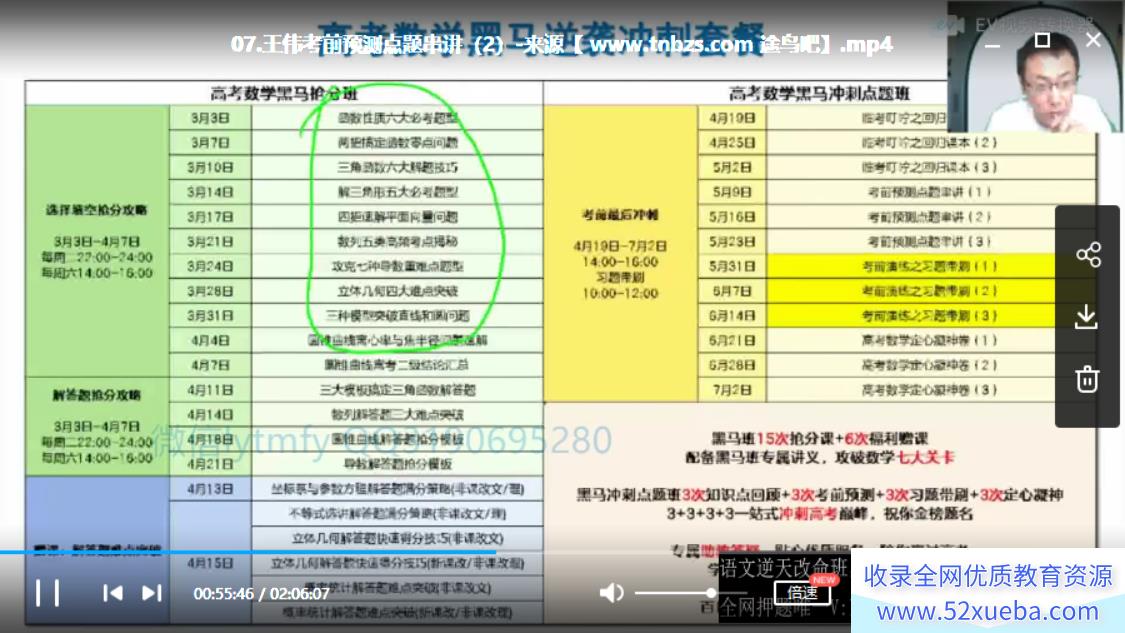Open the 倍速 playback speed button

802,593
